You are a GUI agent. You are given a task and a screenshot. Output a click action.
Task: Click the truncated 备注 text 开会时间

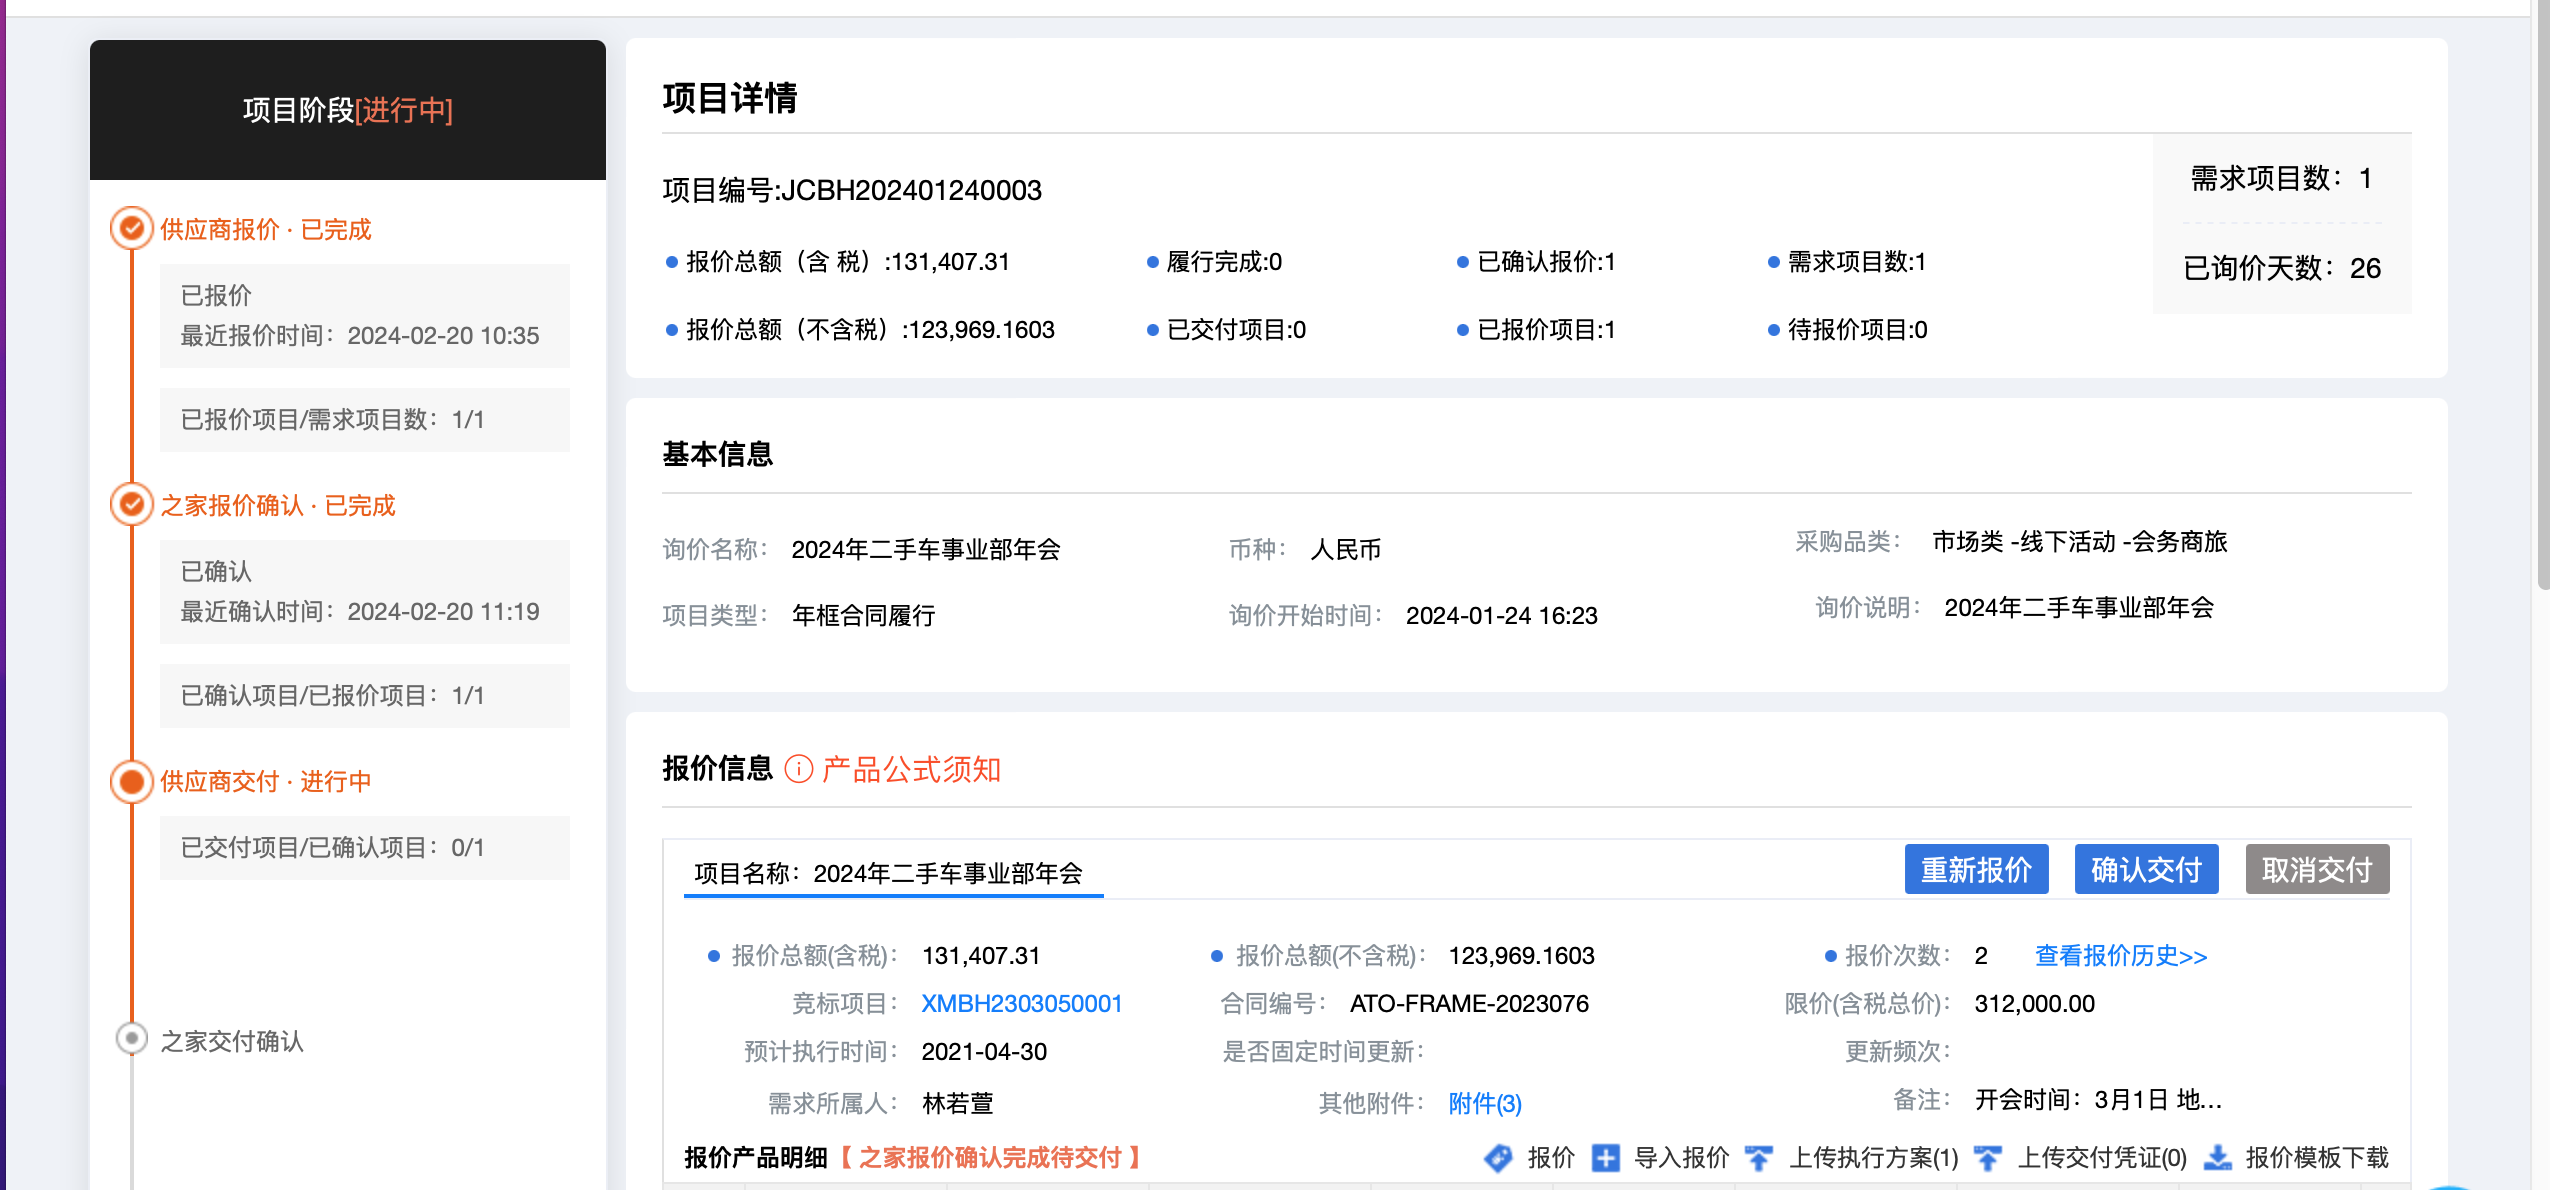[2098, 1100]
